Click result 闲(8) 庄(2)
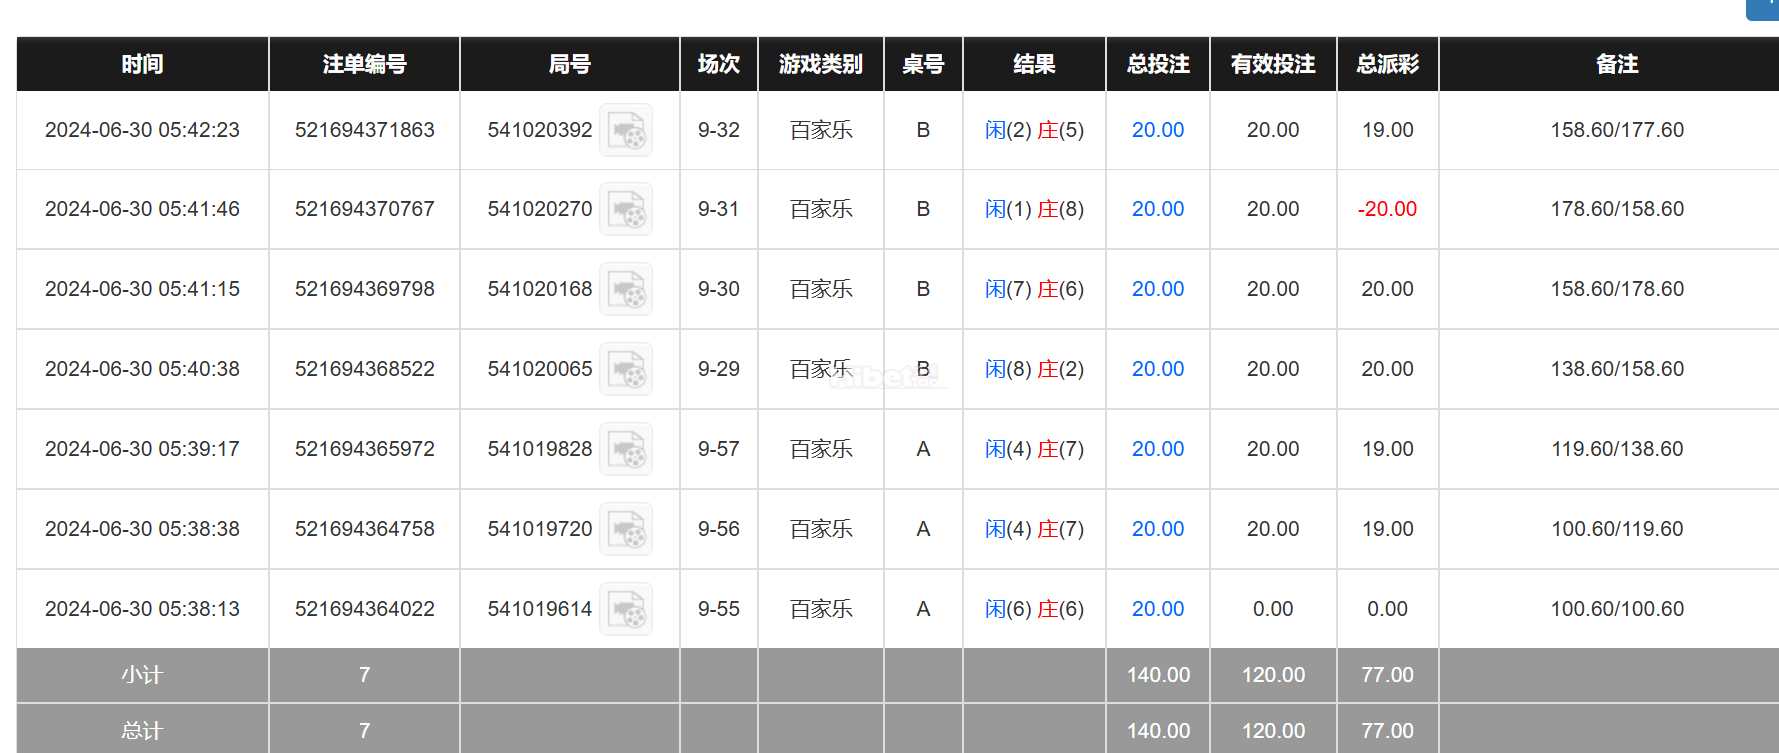 pyautogui.click(x=1034, y=369)
